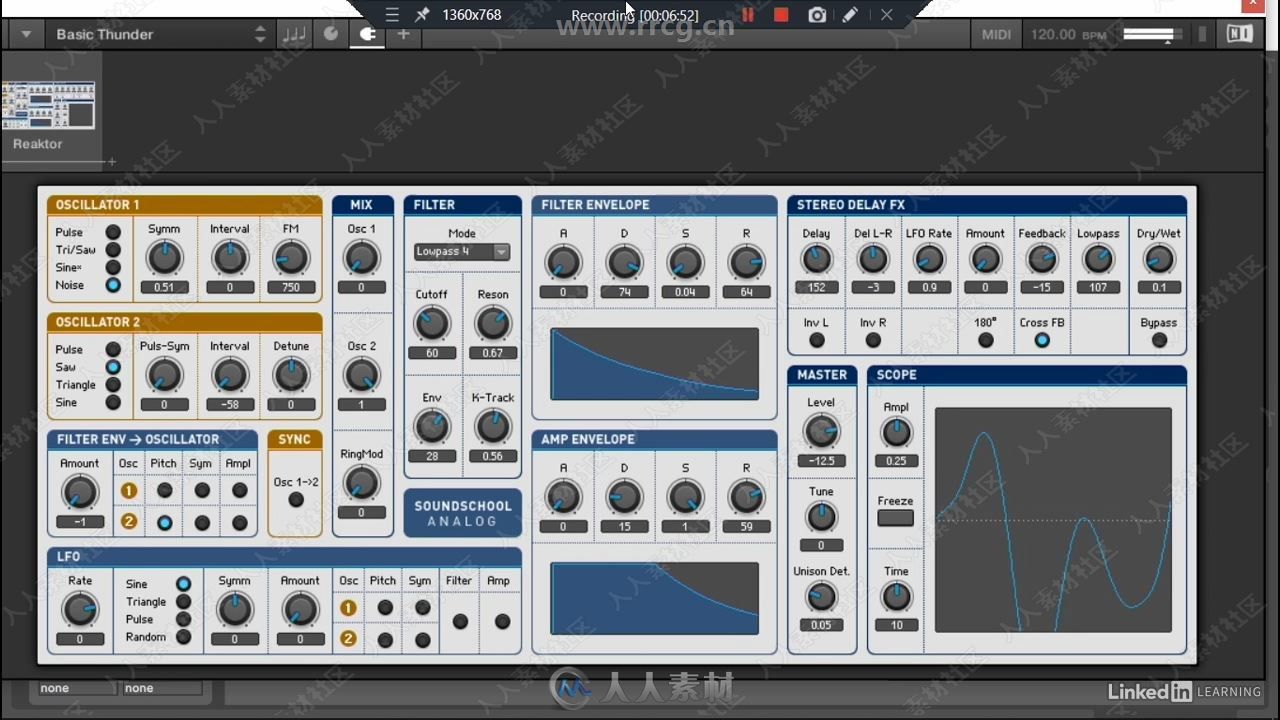Click the Dry/Wet knob
Image resolution: width=1280 pixels, height=720 pixels.
coord(1159,259)
